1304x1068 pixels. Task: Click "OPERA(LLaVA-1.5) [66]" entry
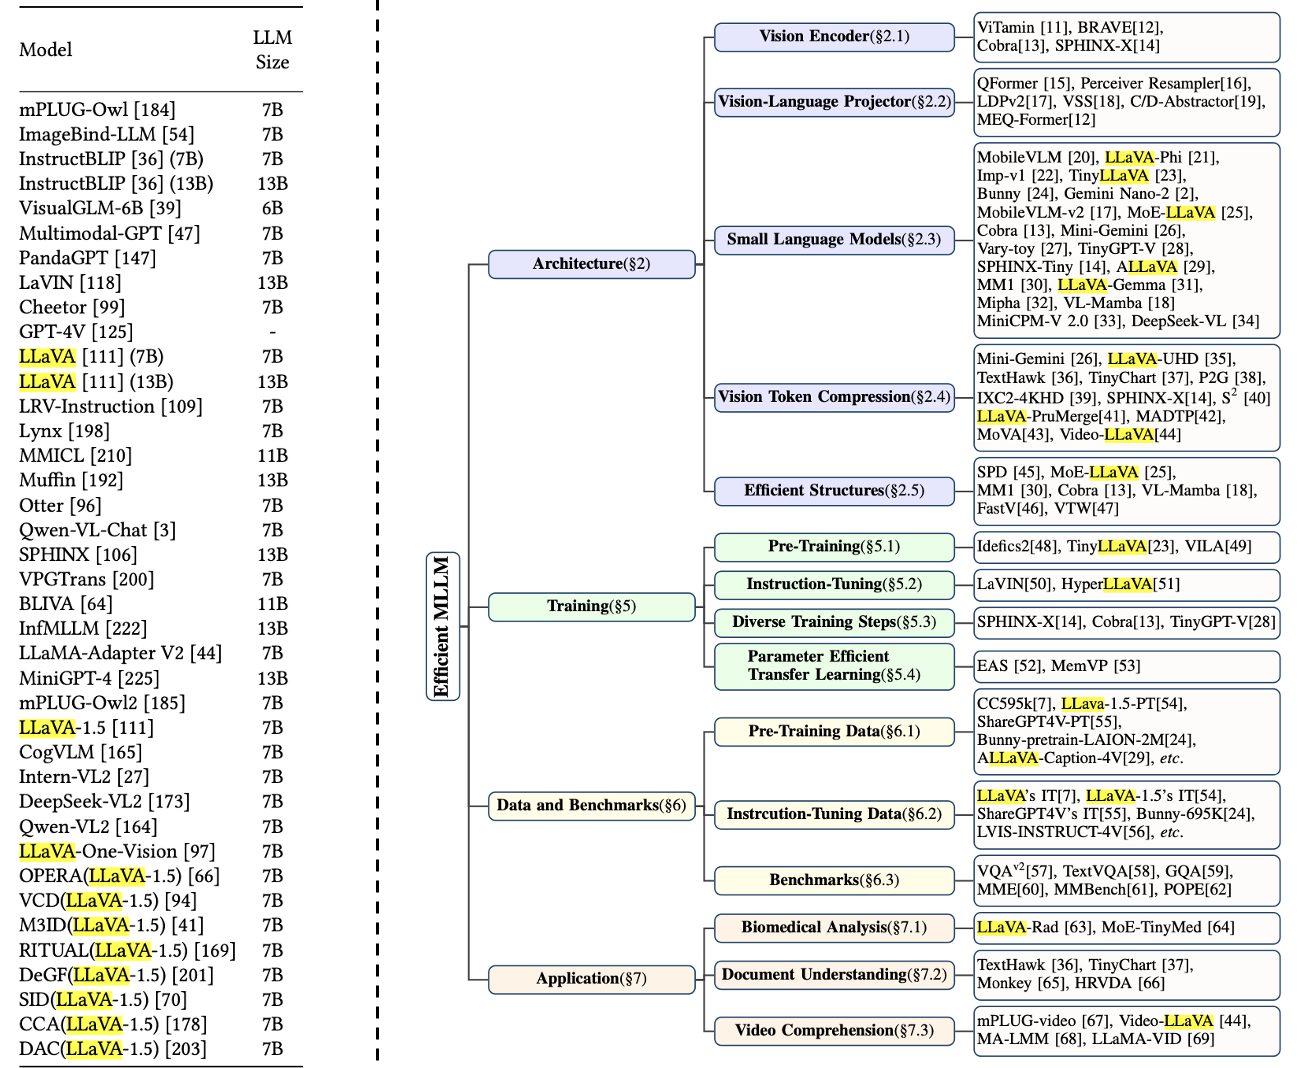coord(119,876)
